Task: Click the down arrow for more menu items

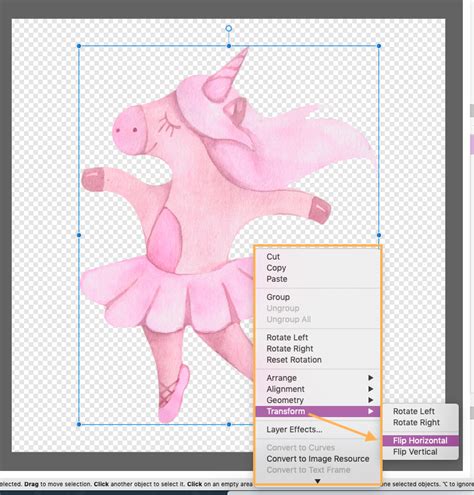Action: click(x=318, y=481)
